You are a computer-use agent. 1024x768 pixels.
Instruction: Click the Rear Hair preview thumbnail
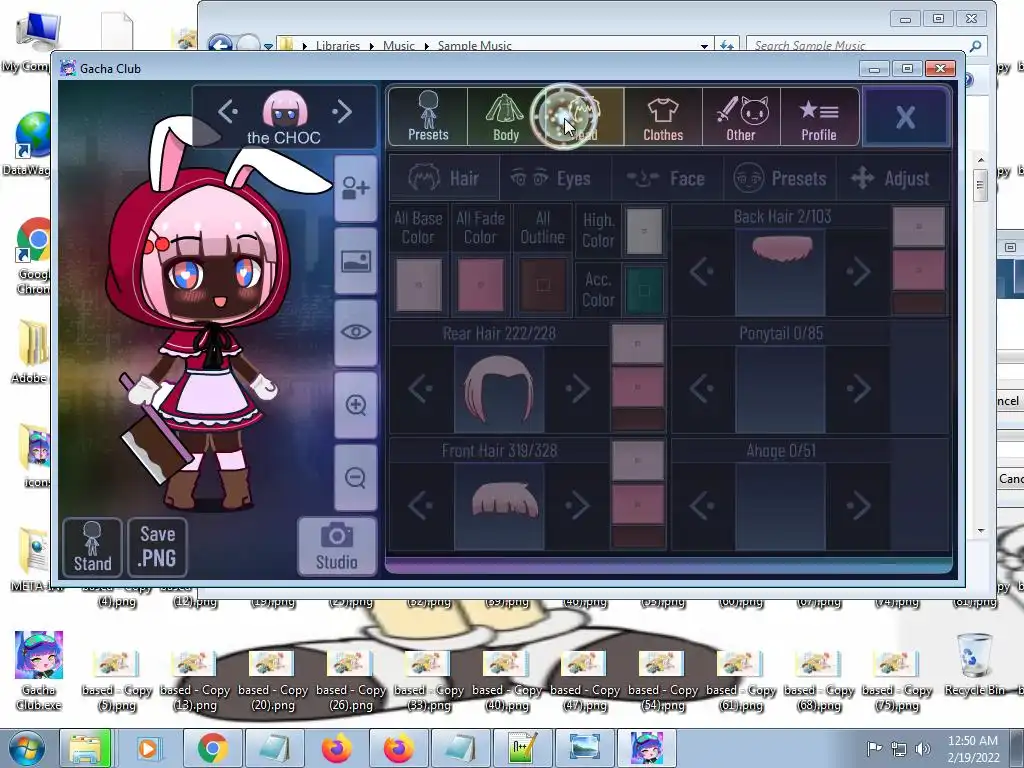(499, 389)
